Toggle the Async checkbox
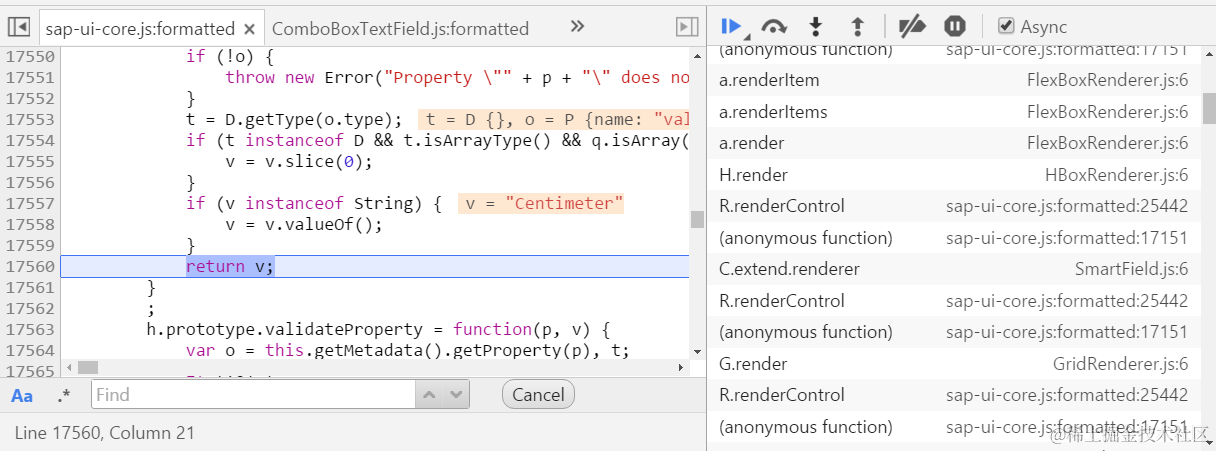The image size is (1216, 451). [x=1007, y=27]
